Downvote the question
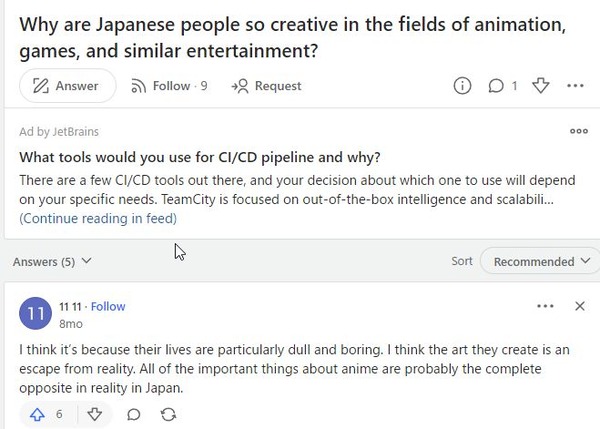This screenshot has height=429, width=600. tap(541, 86)
